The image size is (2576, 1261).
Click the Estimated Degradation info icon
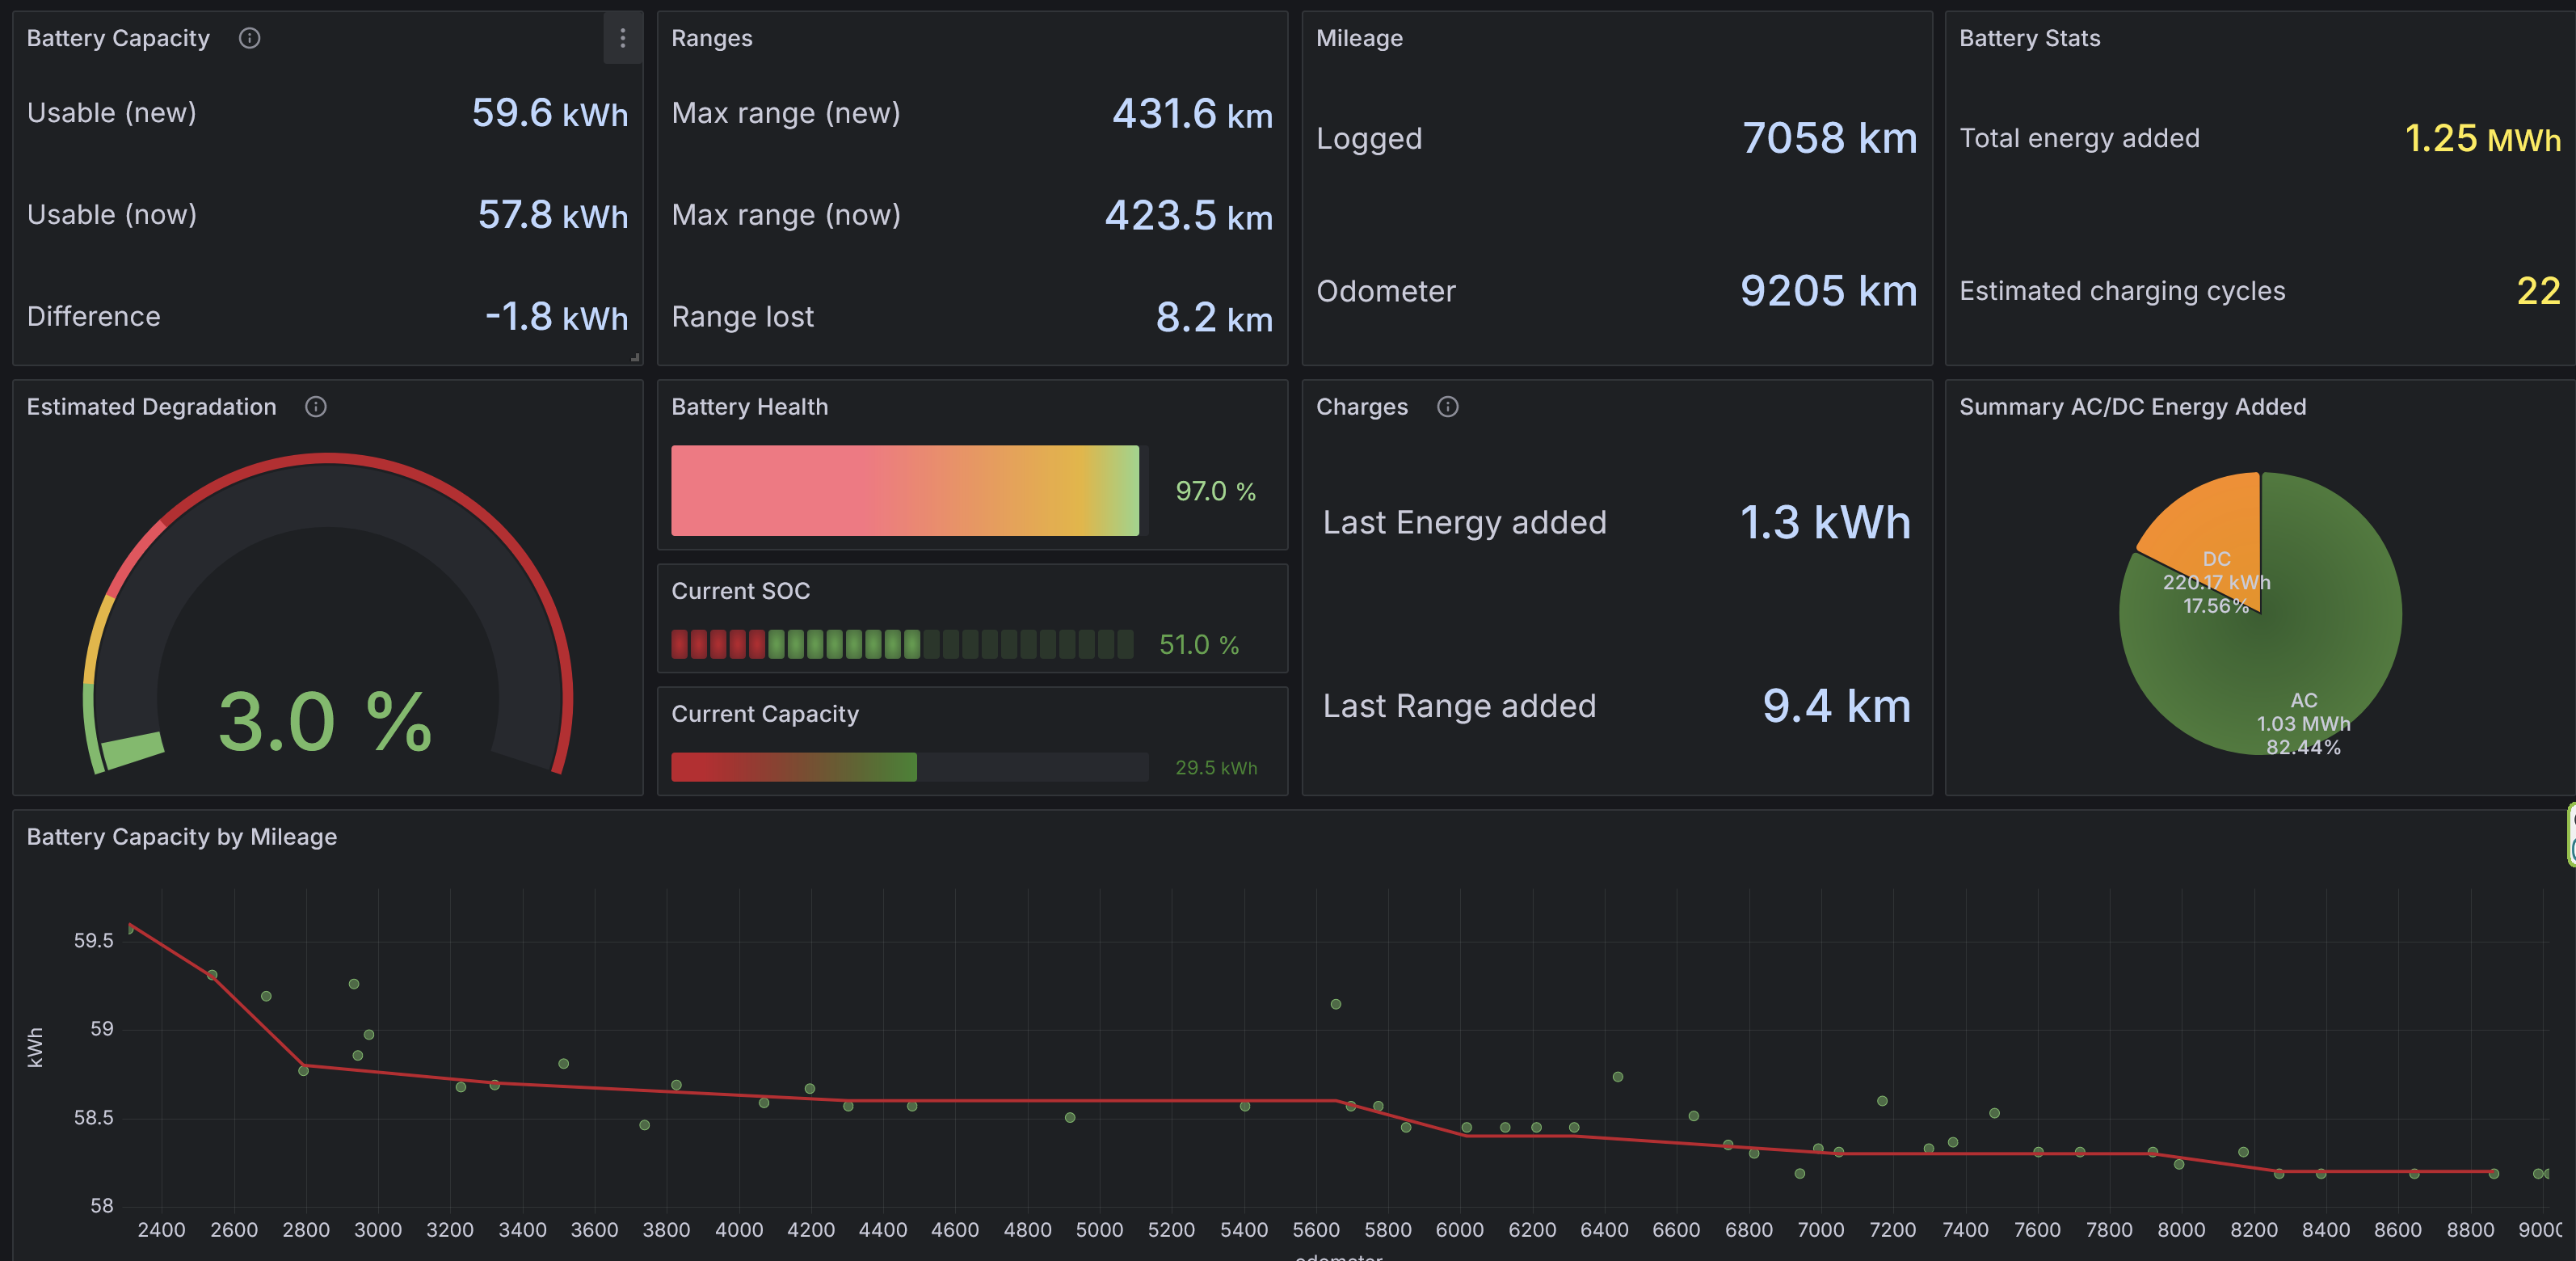click(x=315, y=407)
